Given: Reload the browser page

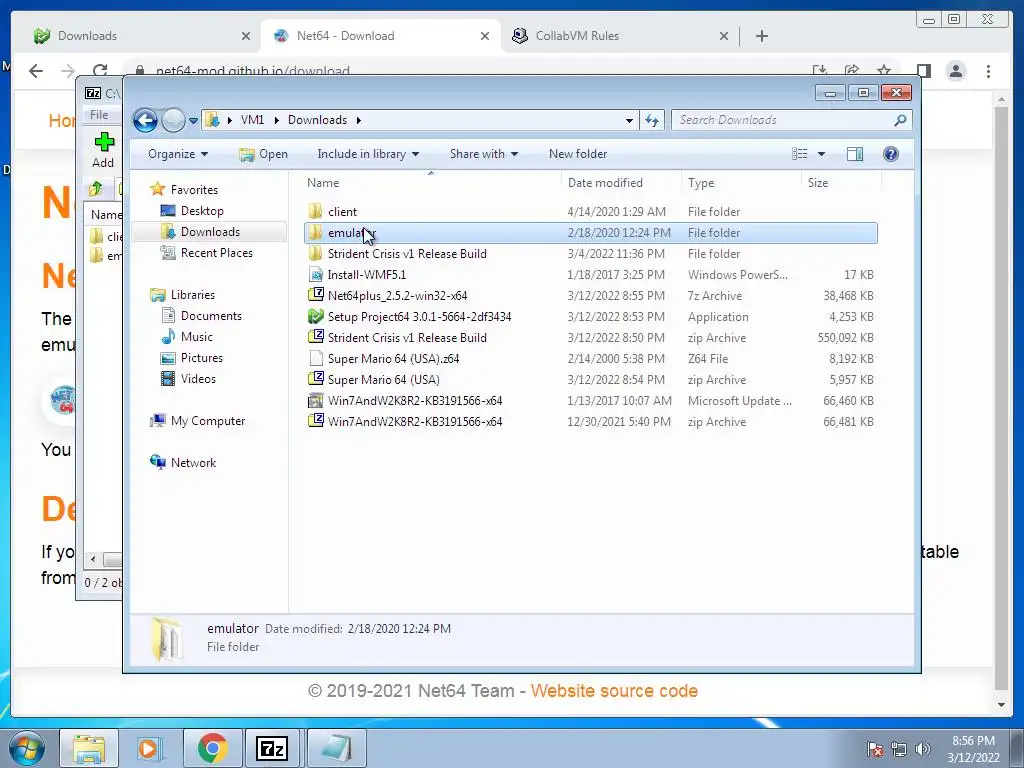Looking at the screenshot, I should 99,71.
